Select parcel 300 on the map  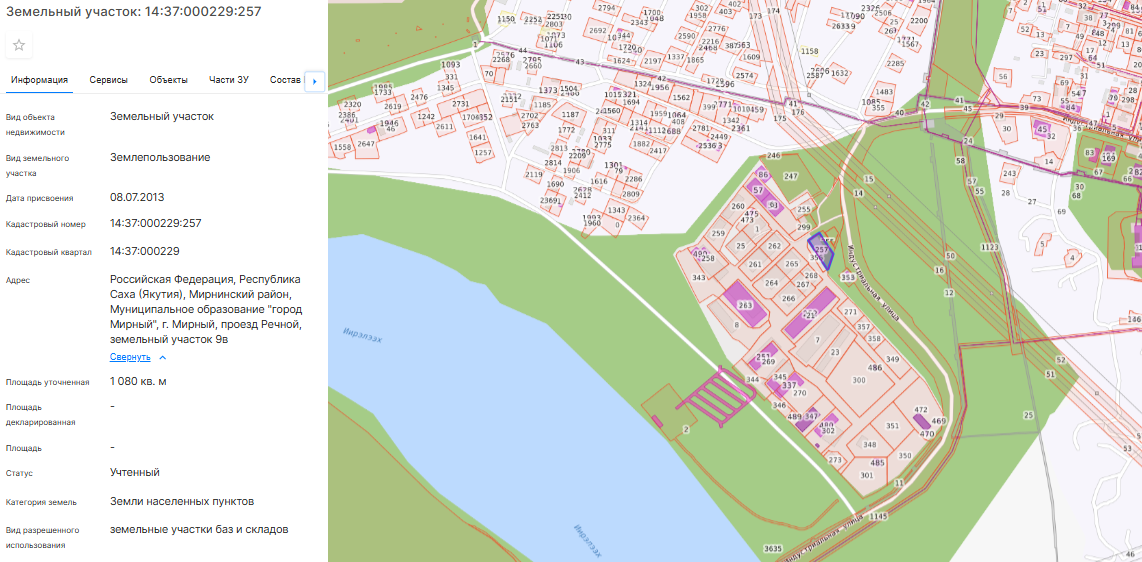click(x=858, y=381)
